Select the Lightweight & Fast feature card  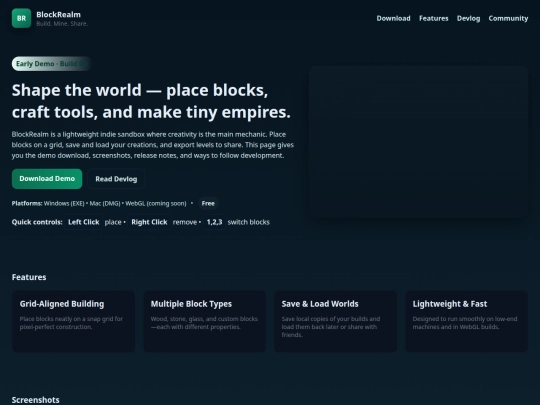tap(467, 321)
